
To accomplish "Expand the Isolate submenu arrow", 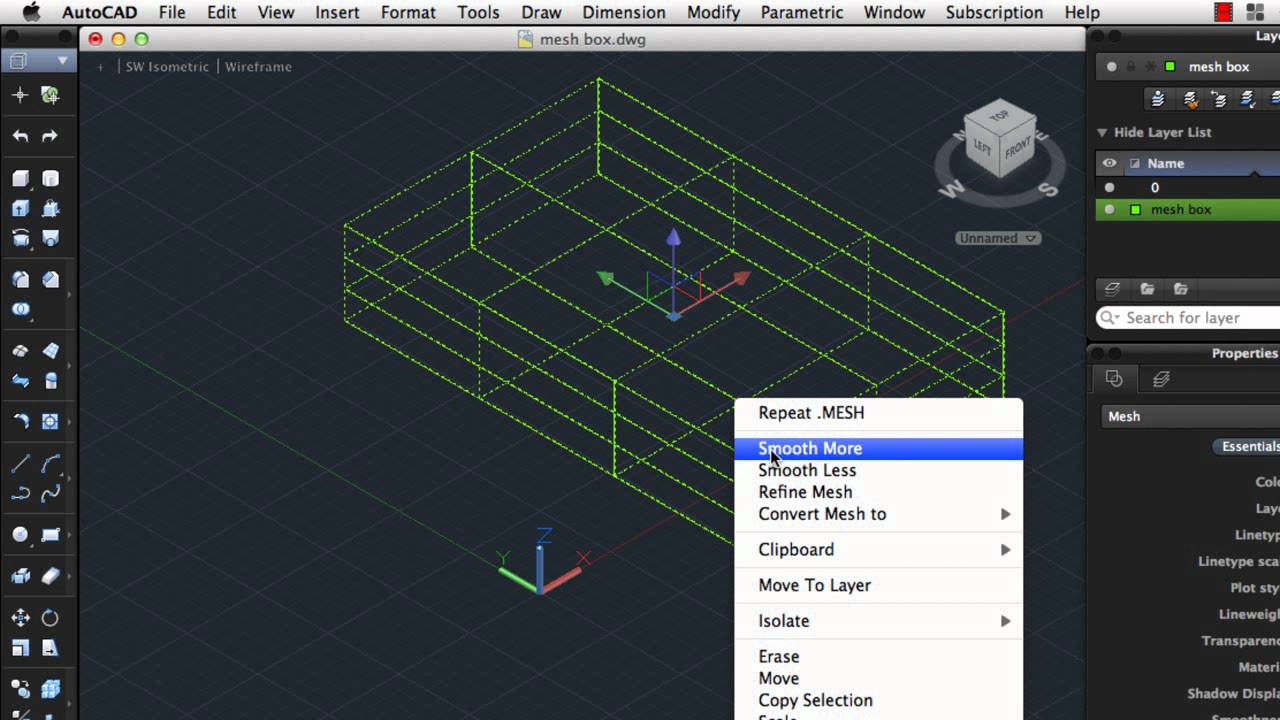I will tap(1006, 621).
